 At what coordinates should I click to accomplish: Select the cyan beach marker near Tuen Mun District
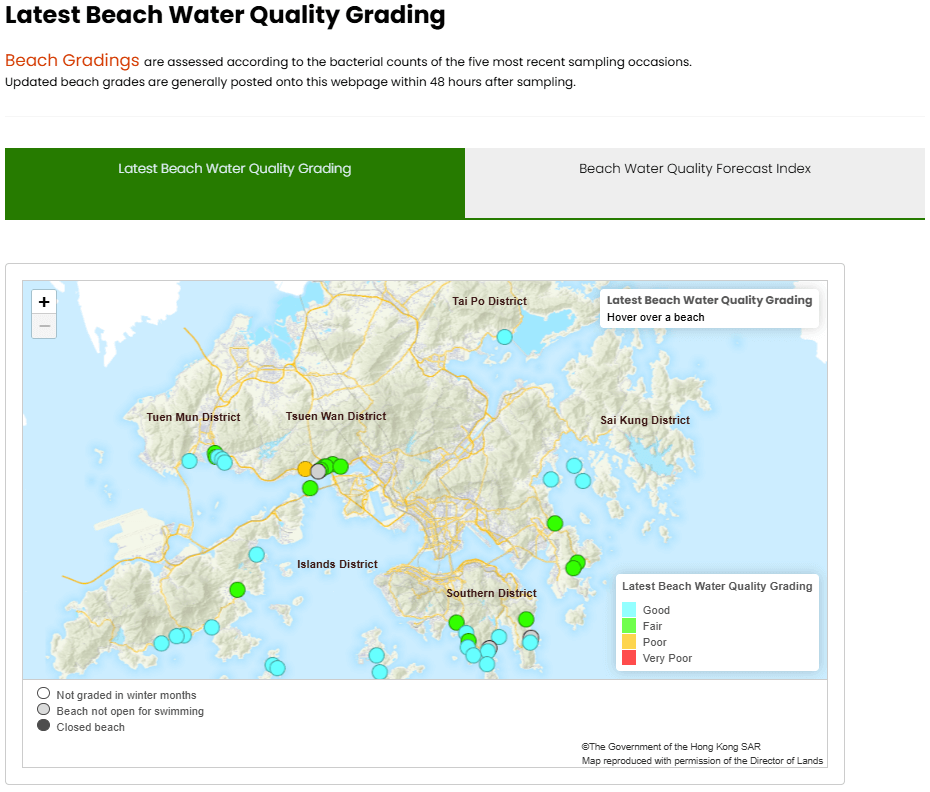tap(188, 461)
